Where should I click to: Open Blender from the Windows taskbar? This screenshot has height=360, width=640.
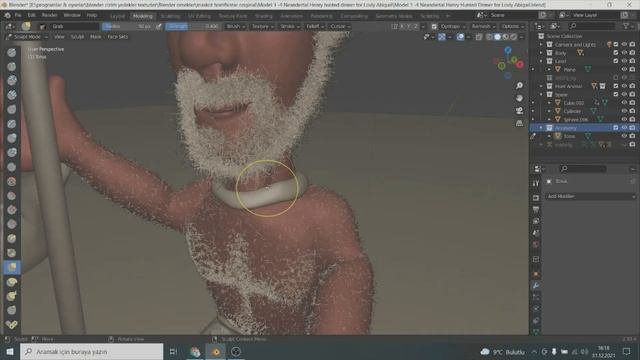pyautogui.click(x=216, y=351)
